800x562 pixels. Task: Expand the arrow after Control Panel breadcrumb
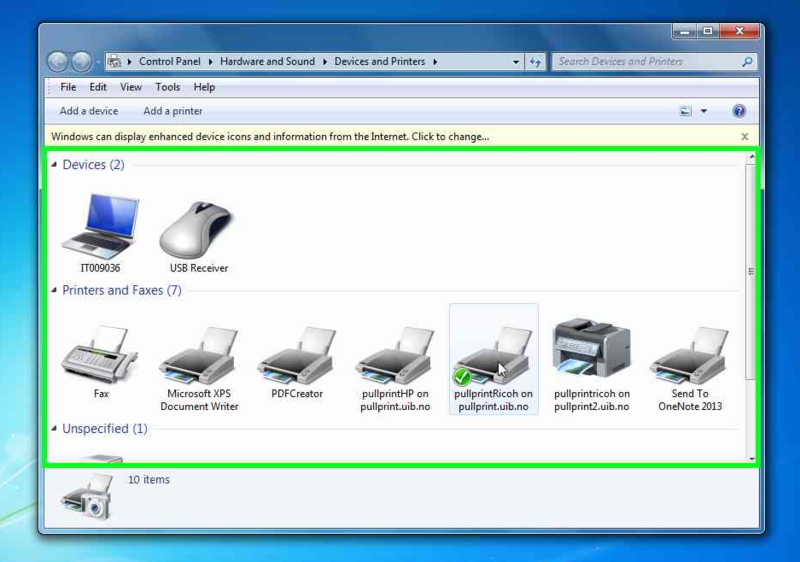pyautogui.click(x=211, y=62)
